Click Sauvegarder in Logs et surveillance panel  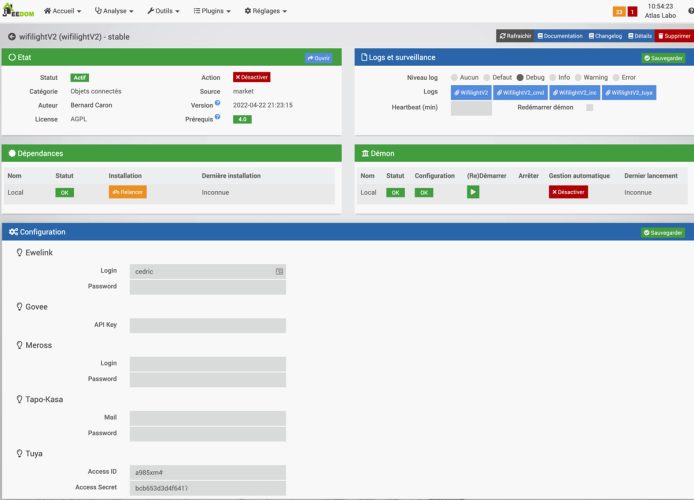tap(663, 58)
